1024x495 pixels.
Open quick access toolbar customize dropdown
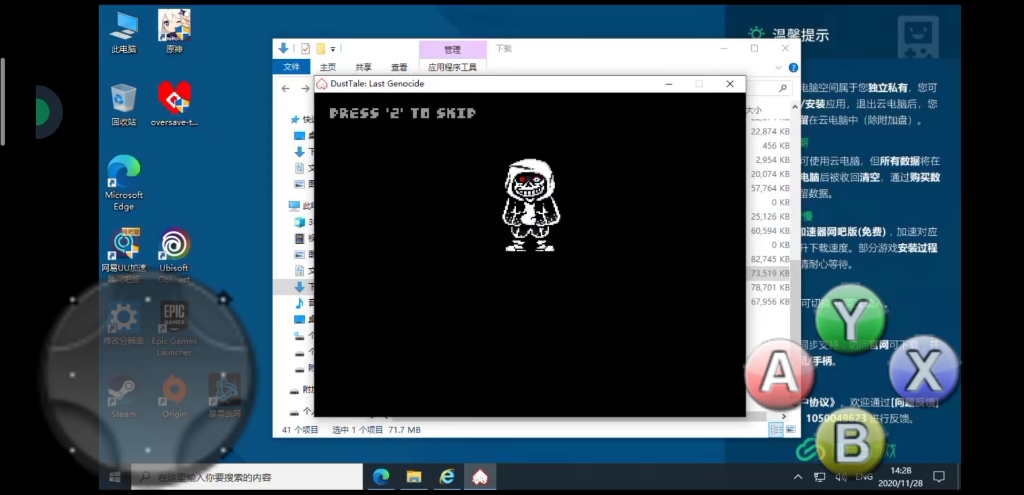click(332, 49)
